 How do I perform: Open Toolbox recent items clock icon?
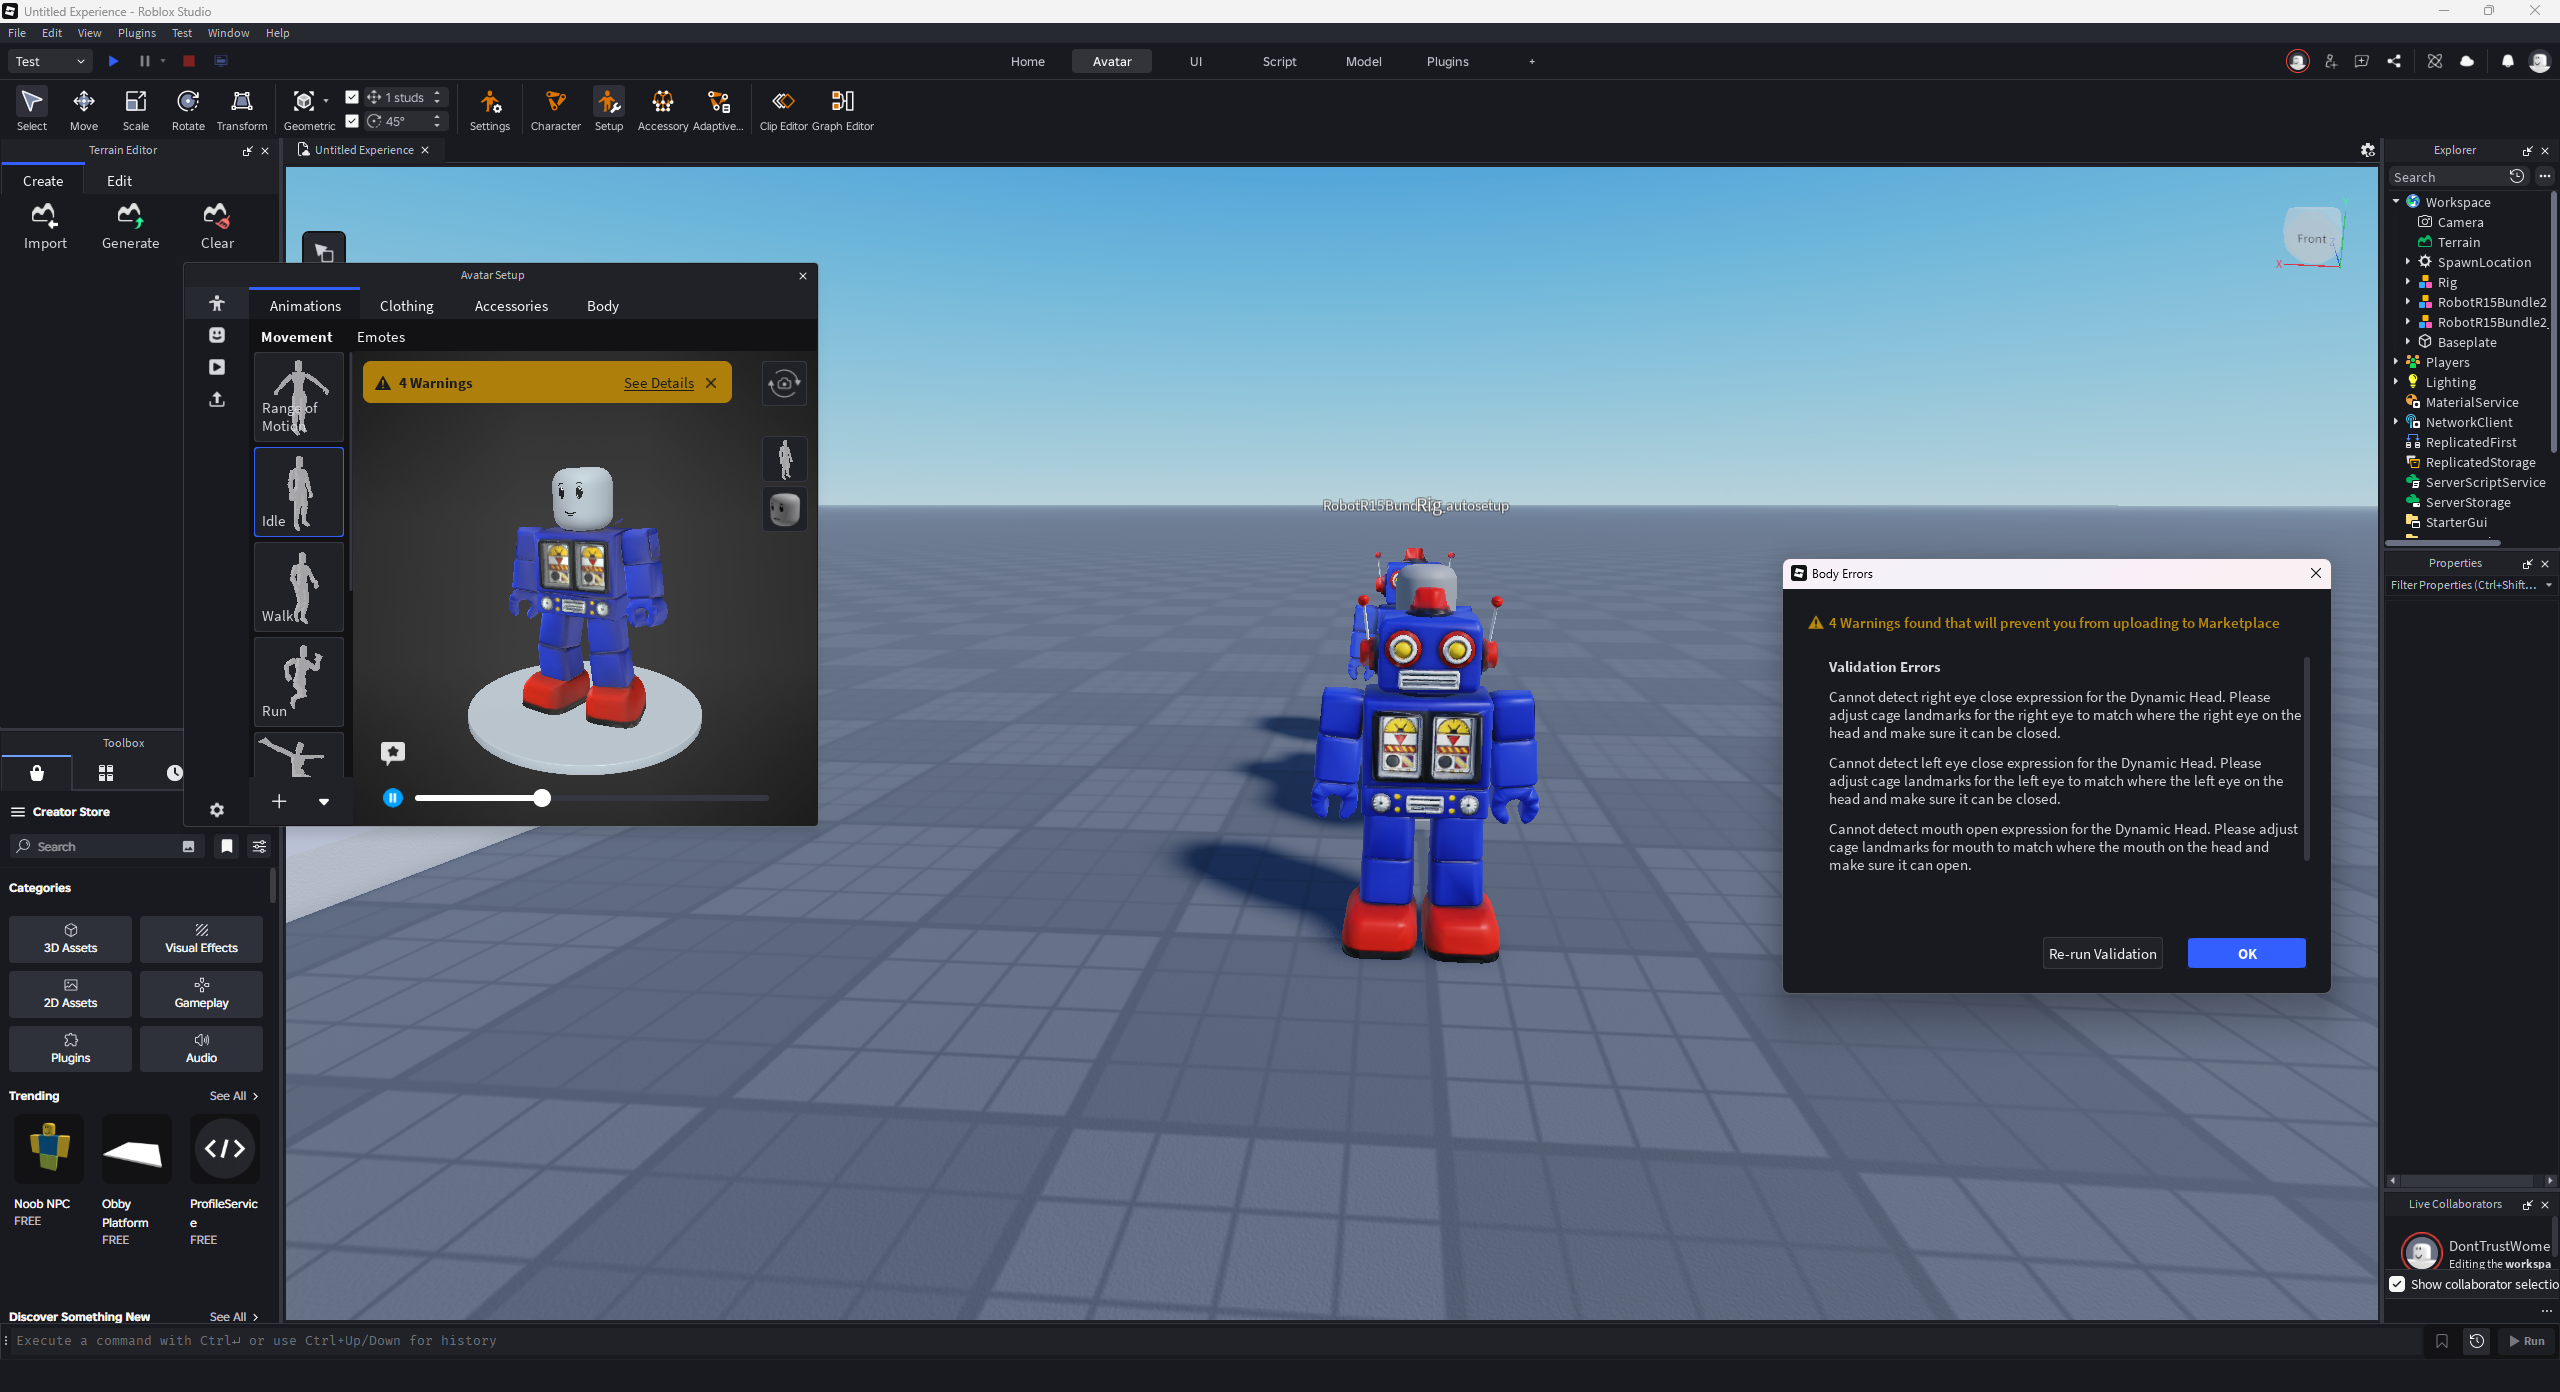[174, 773]
